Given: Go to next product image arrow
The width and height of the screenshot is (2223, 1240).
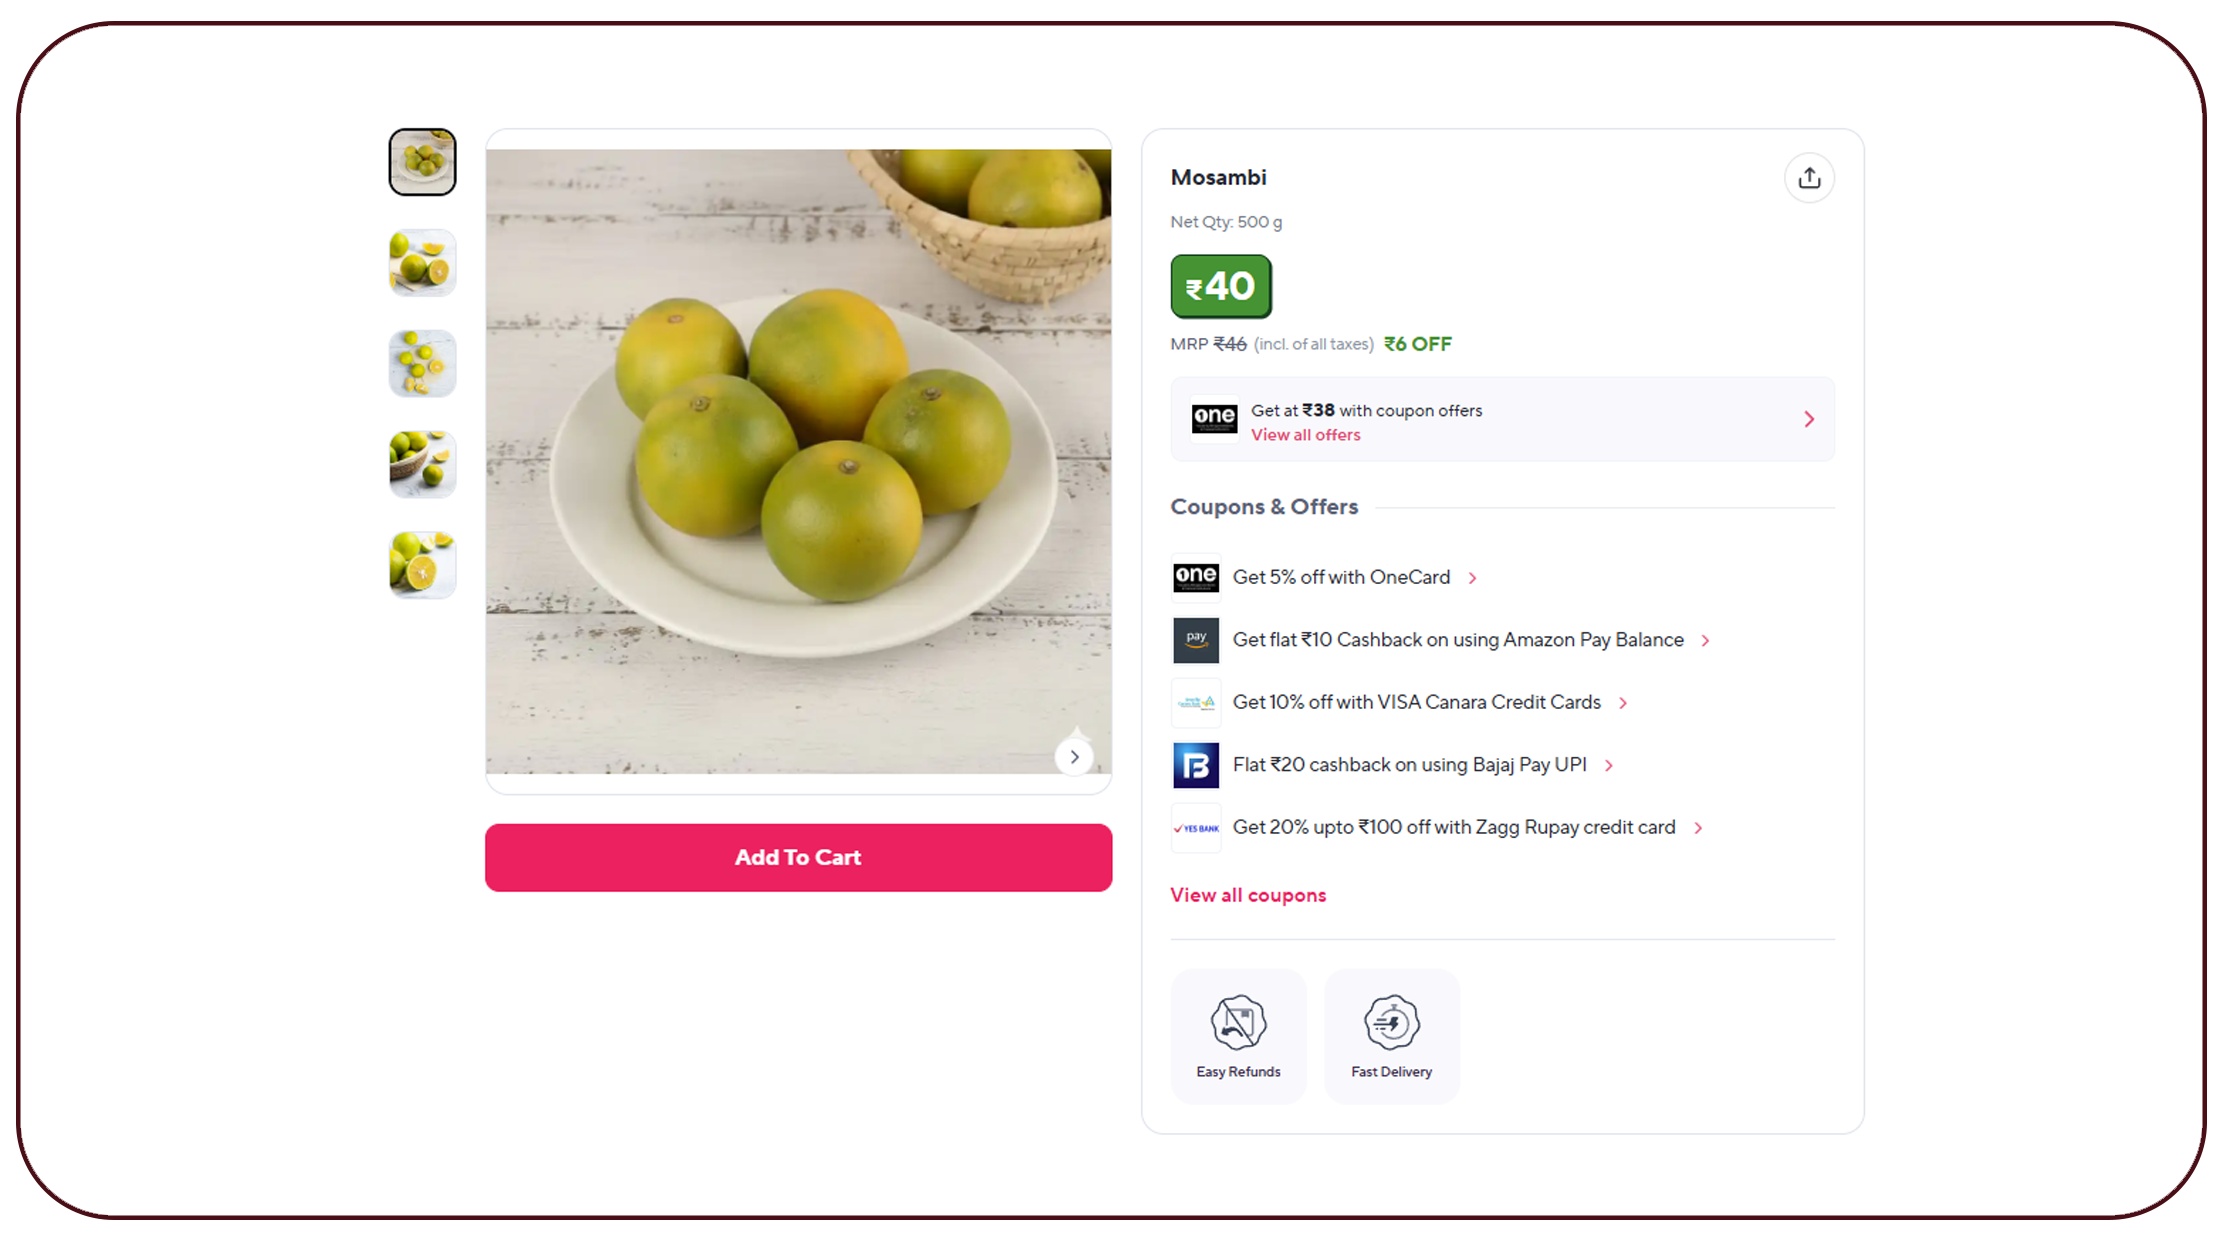Looking at the screenshot, I should [1074, 757].
